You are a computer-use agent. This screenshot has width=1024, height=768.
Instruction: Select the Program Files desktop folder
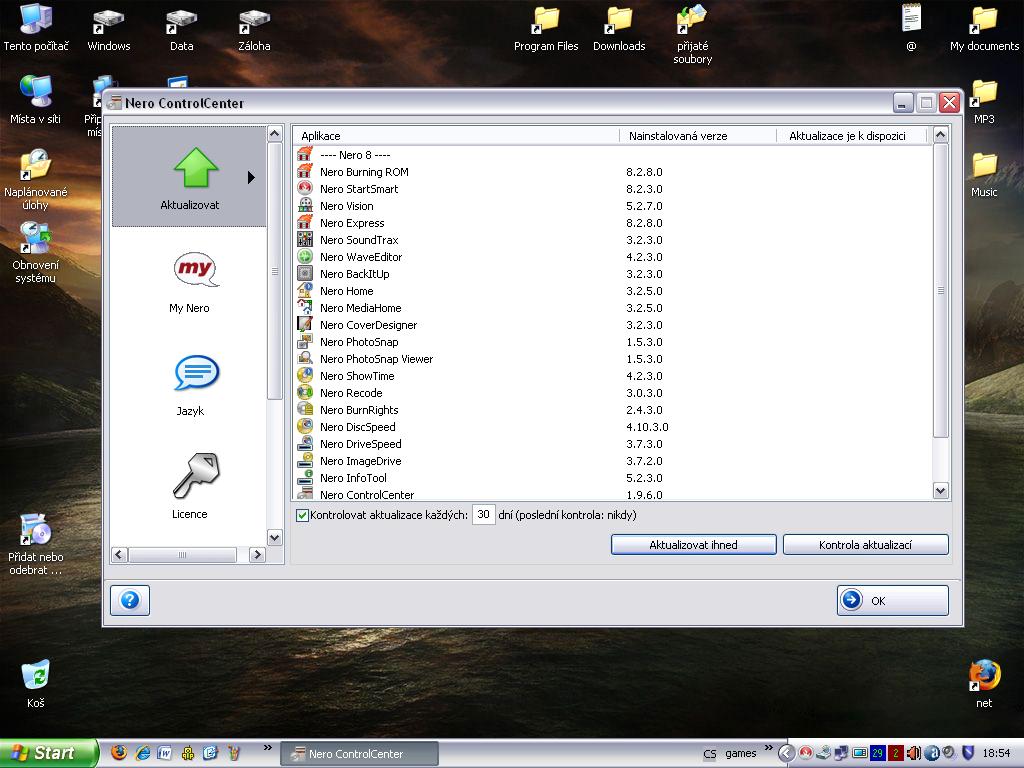pos(546,29)
